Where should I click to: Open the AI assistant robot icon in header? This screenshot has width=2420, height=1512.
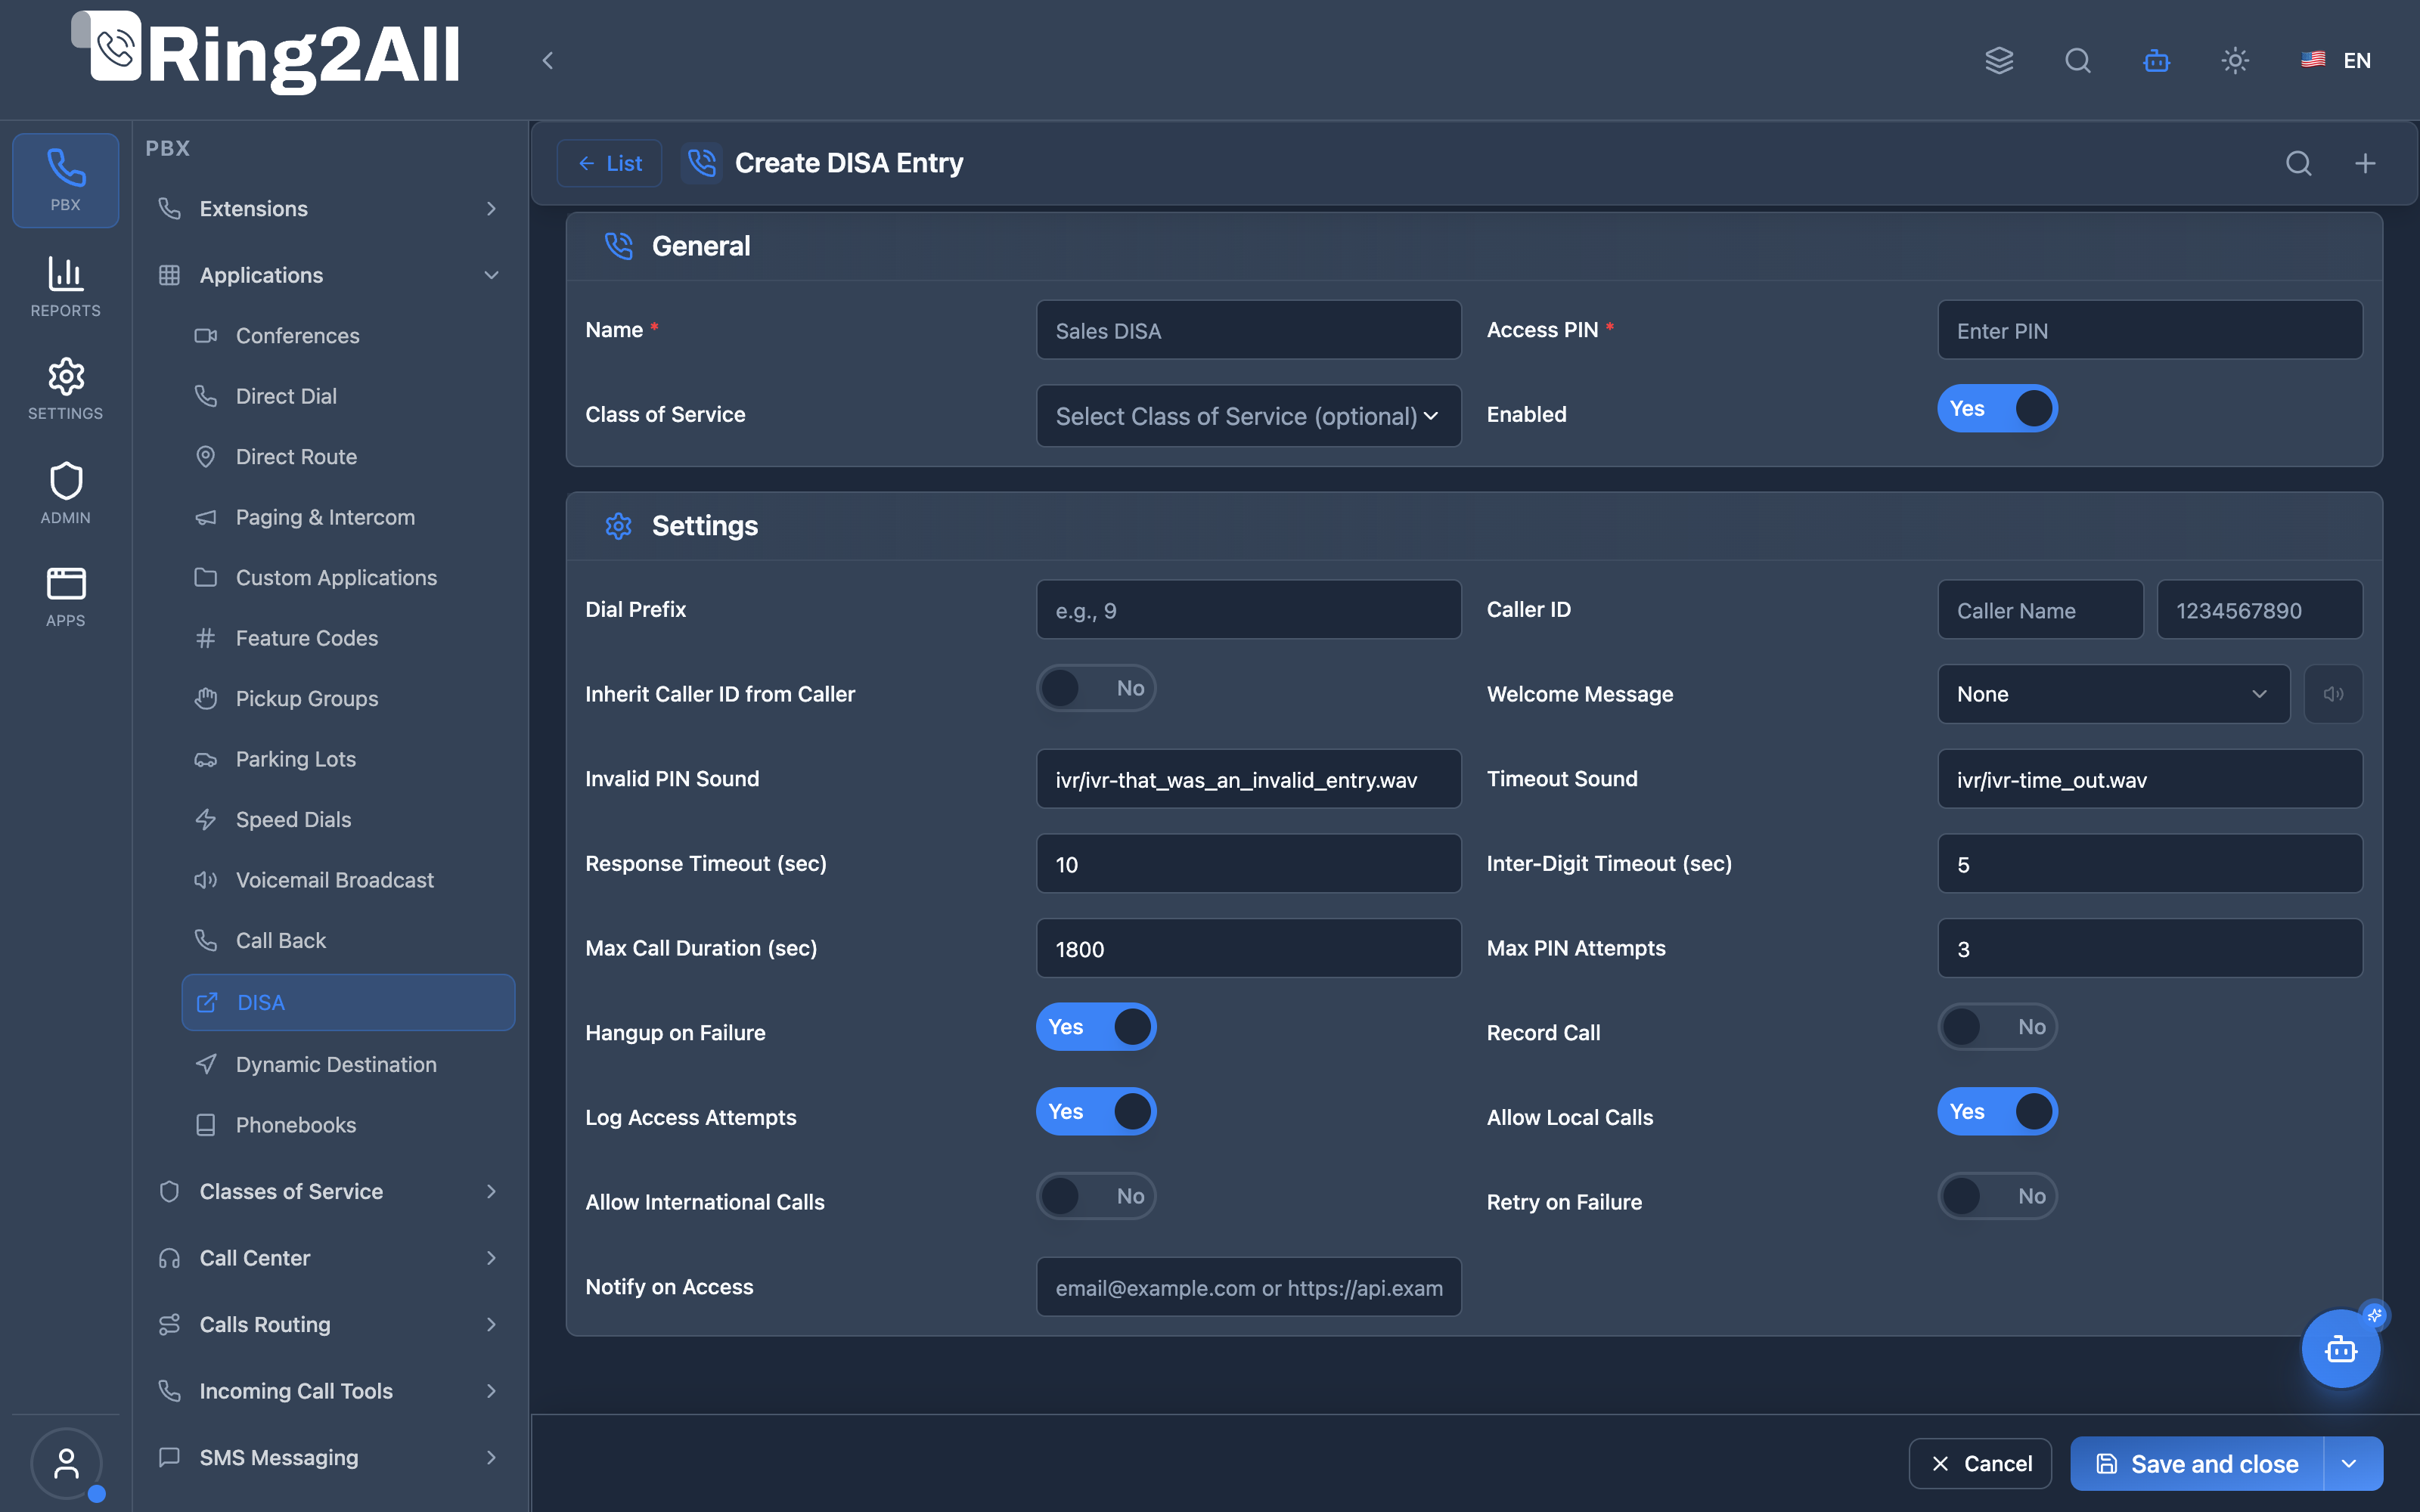(x=2157, y=61)
